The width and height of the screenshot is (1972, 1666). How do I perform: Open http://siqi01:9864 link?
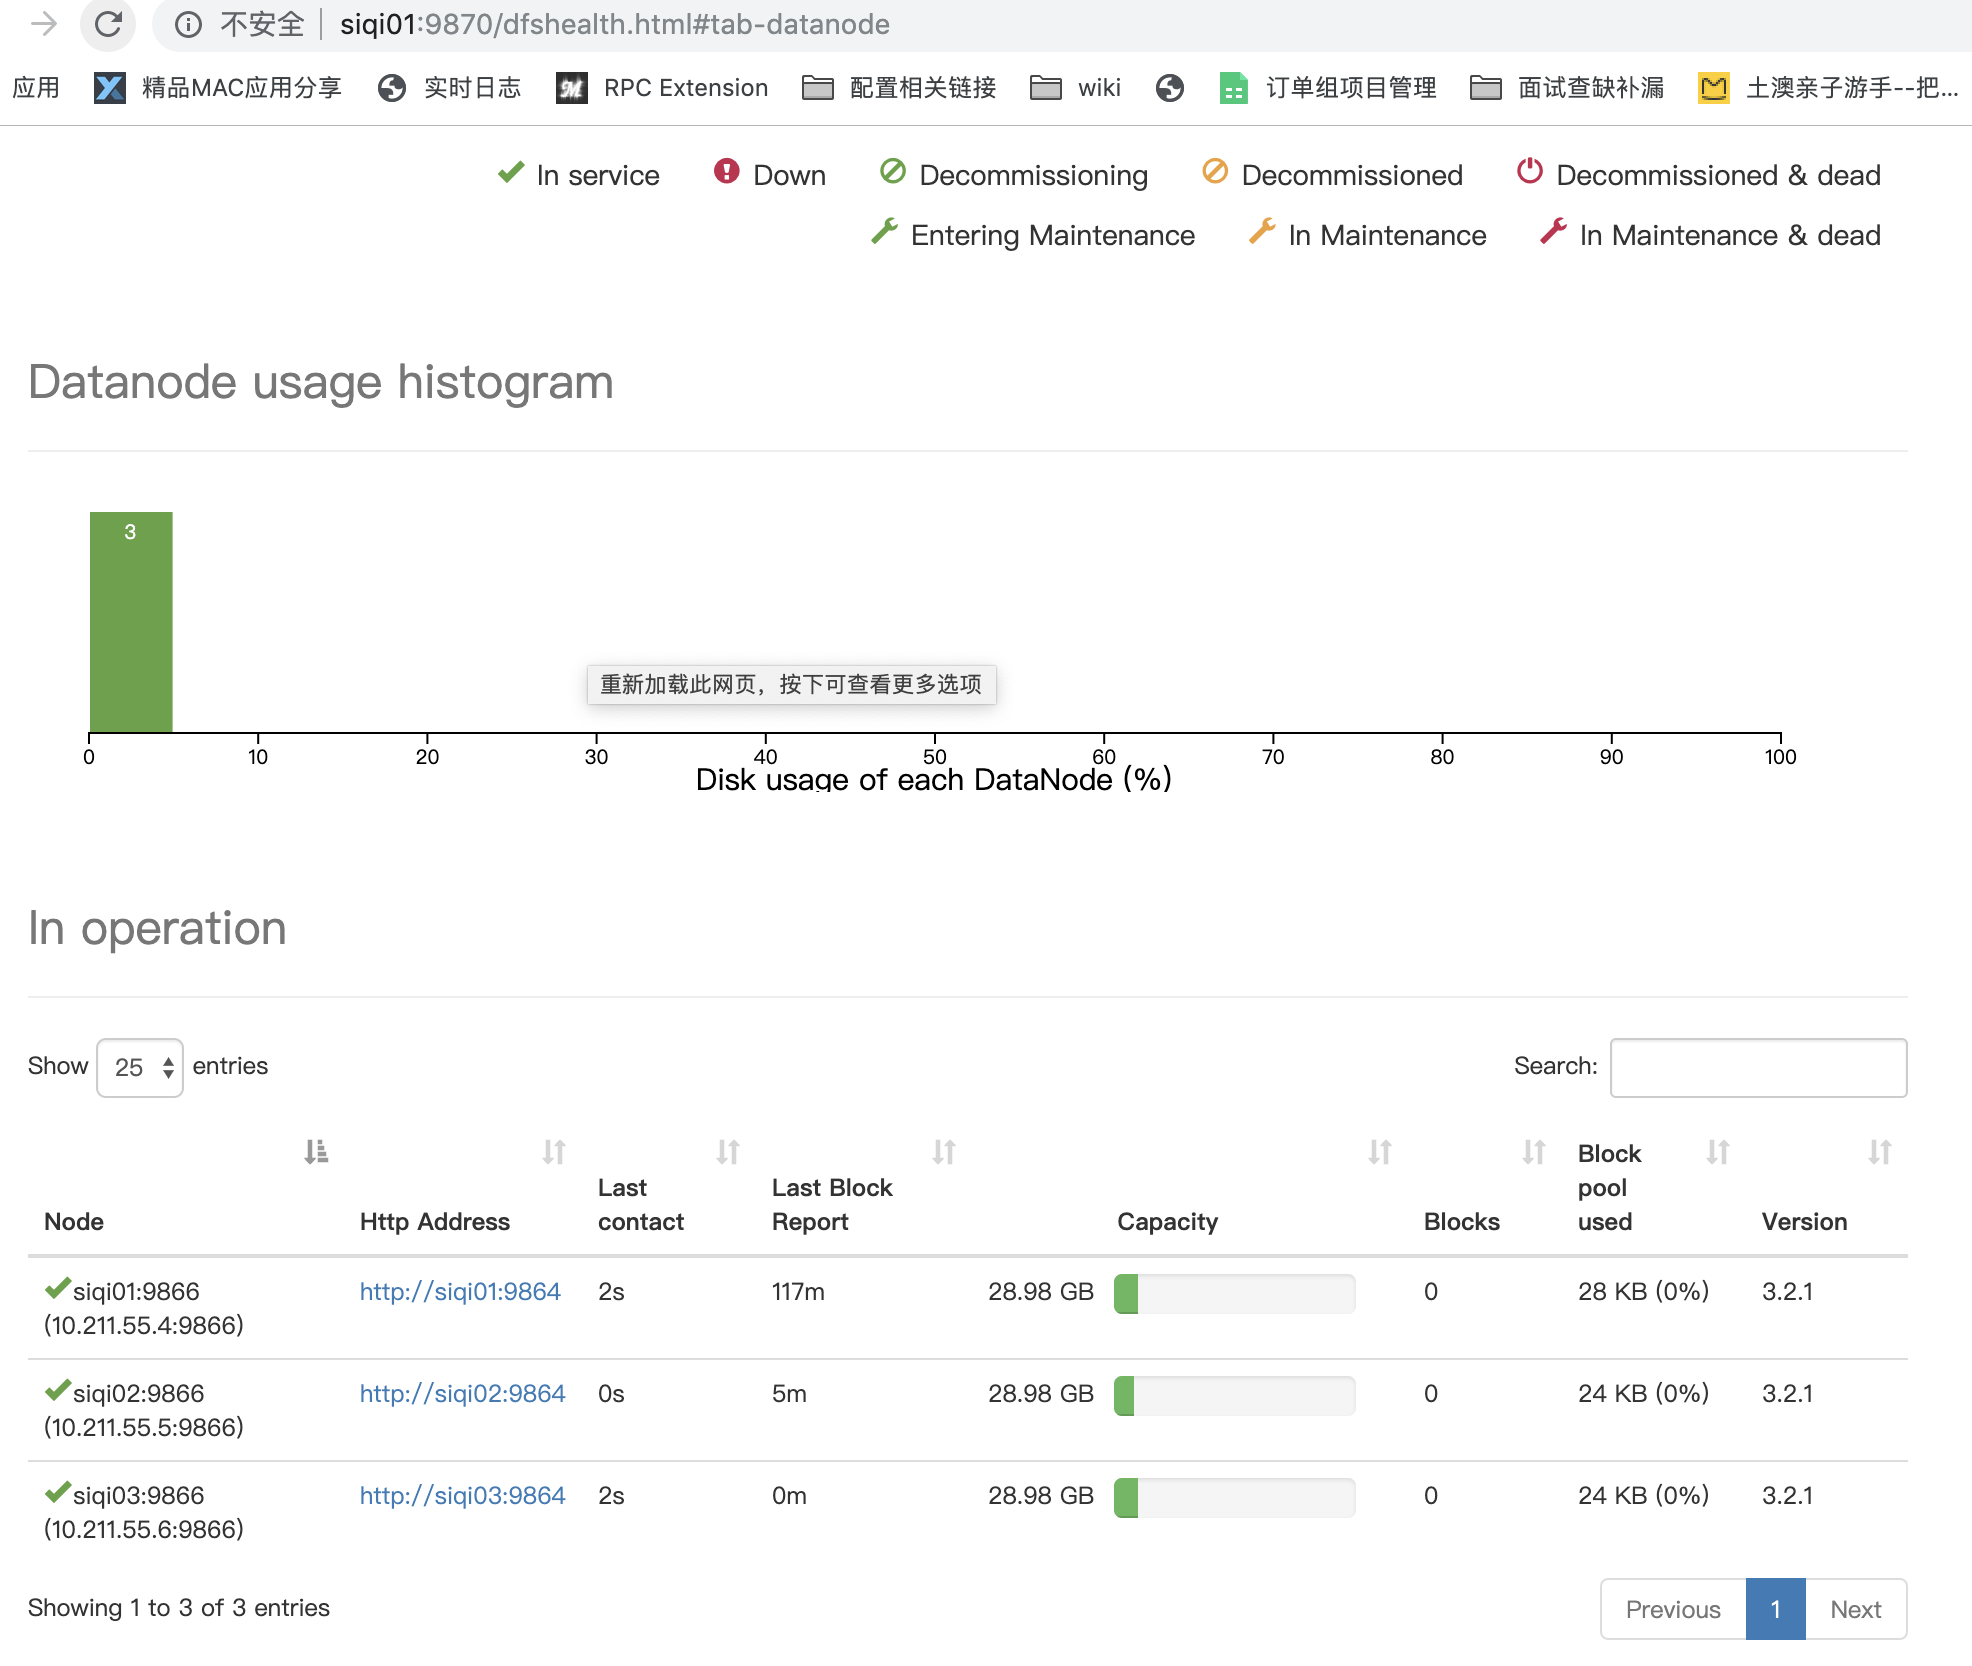tap(460, 1291)
